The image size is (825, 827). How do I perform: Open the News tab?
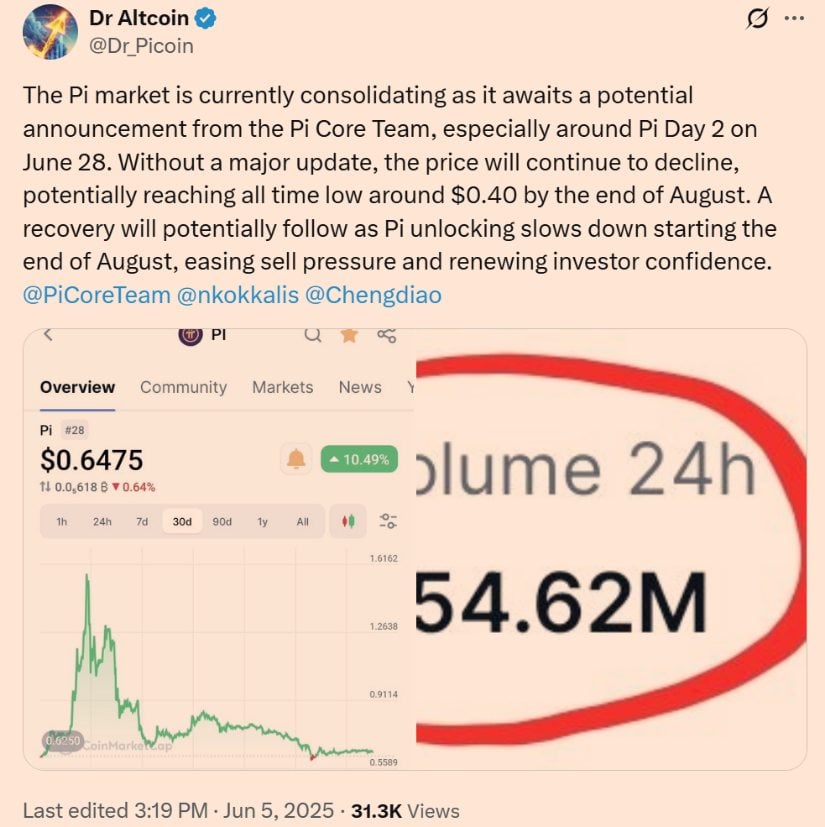pyautogui.click(x=360, y=387)
